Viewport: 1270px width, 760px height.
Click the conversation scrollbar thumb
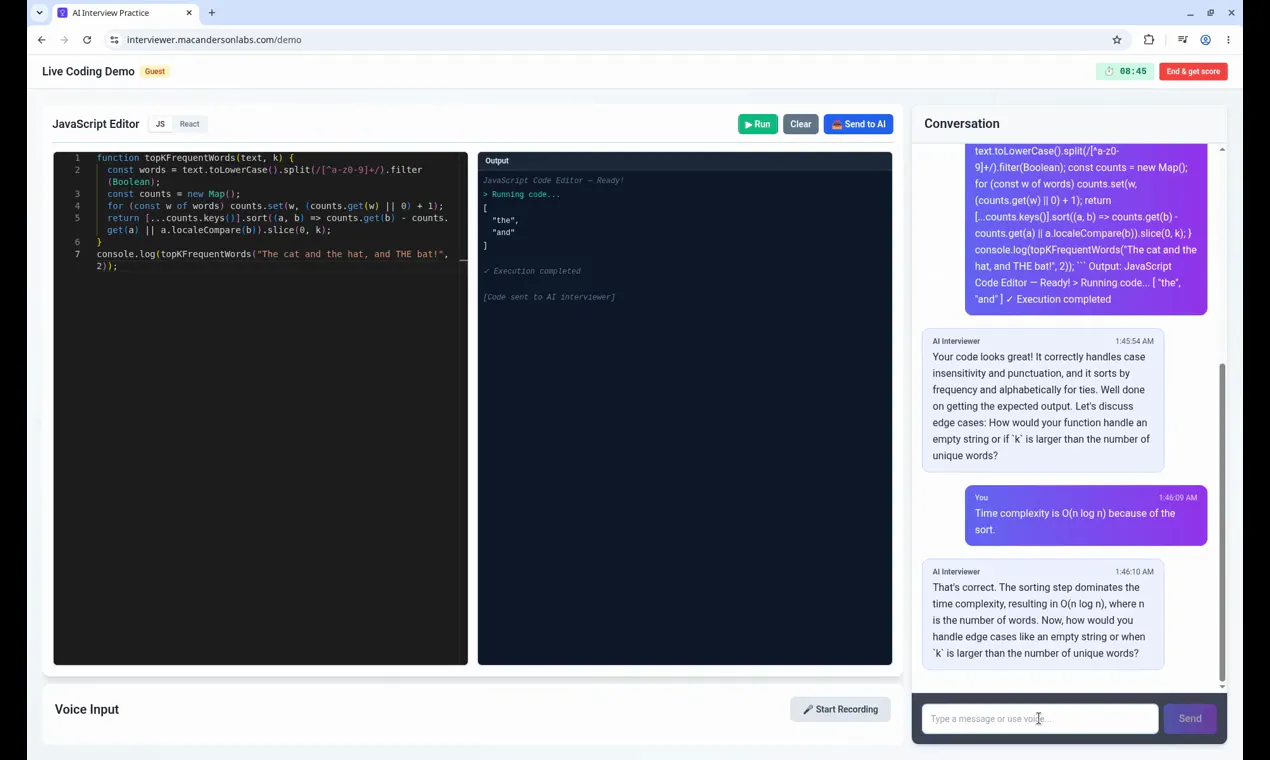1222,522
